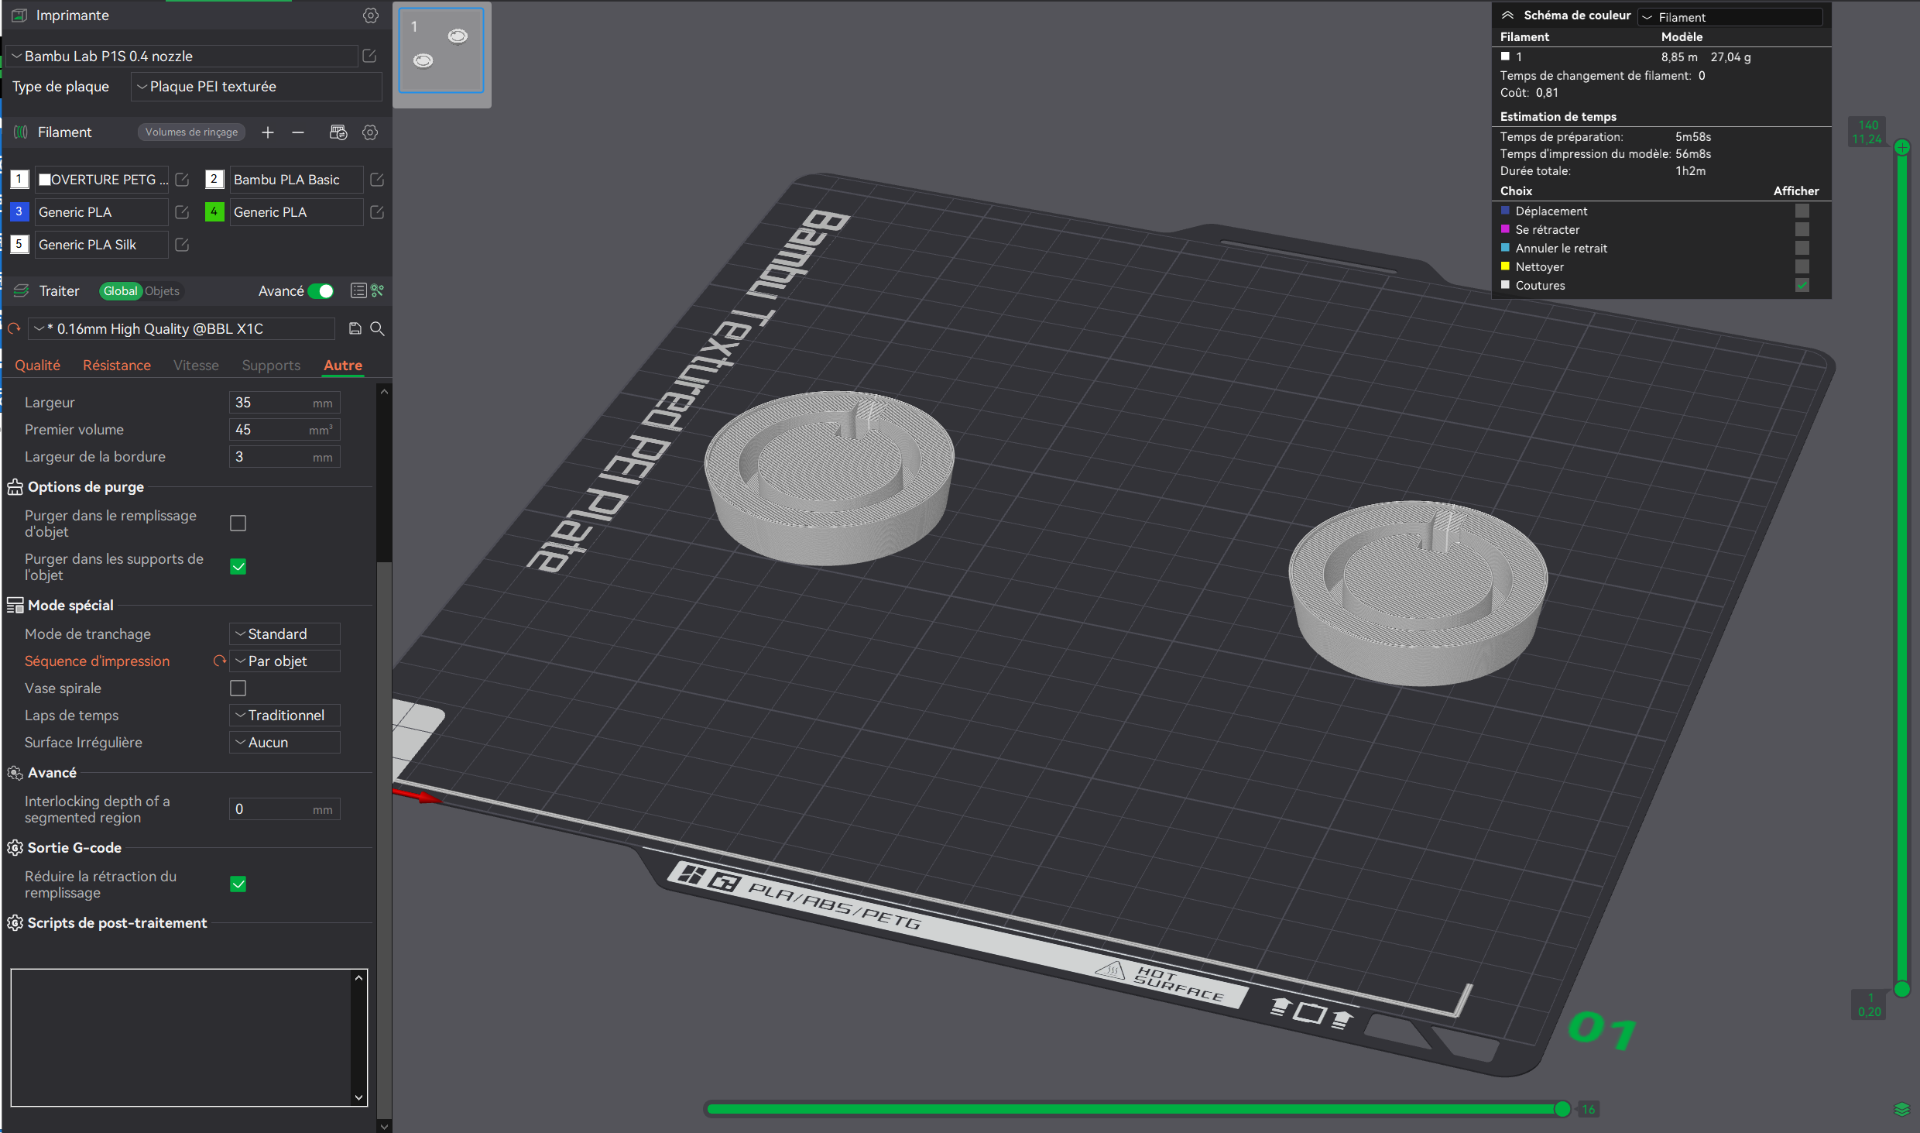The image size is (1920, 1133).
Task: Edit the Bambu Lab P1S printer preset
Action: [369, 56]
